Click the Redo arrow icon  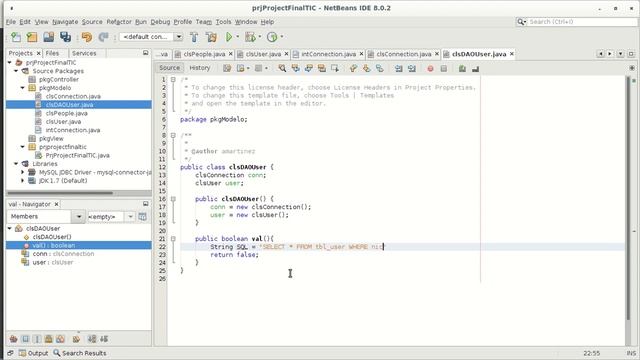103,37
